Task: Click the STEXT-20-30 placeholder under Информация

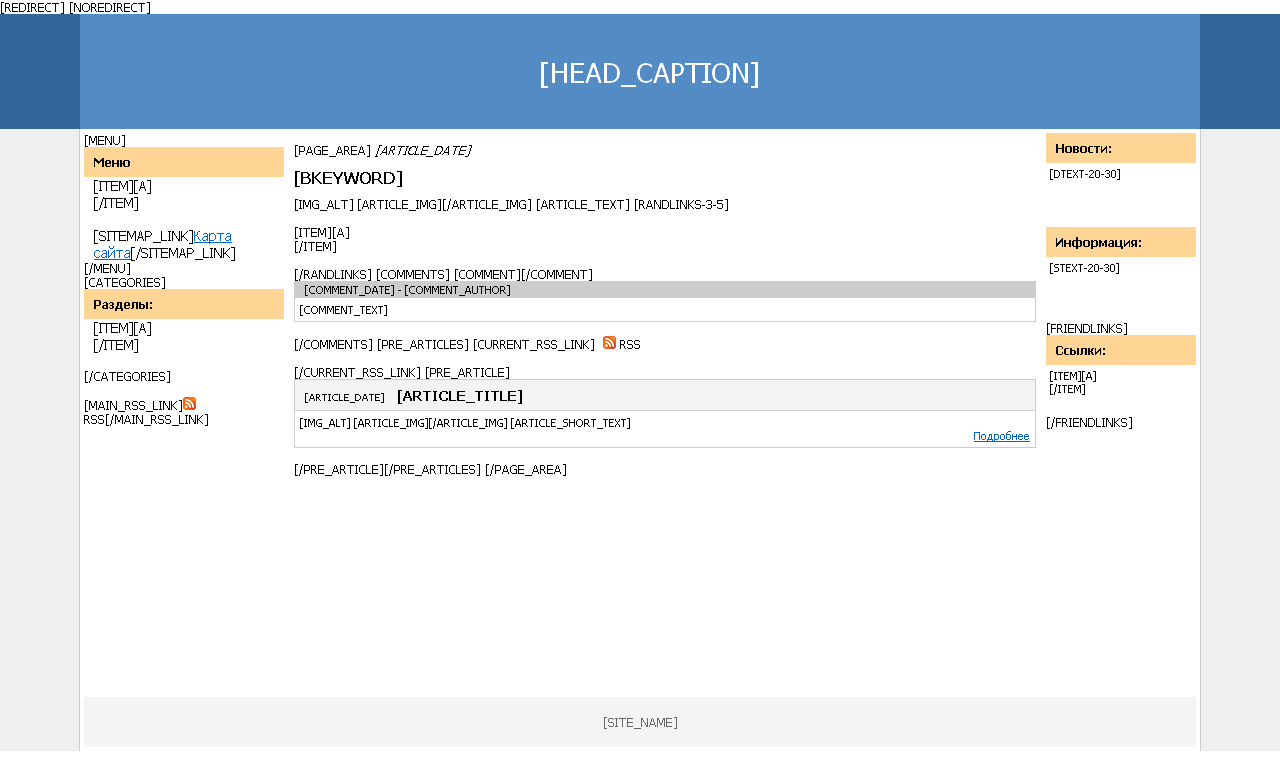Action: click(x=1084, y=268)
